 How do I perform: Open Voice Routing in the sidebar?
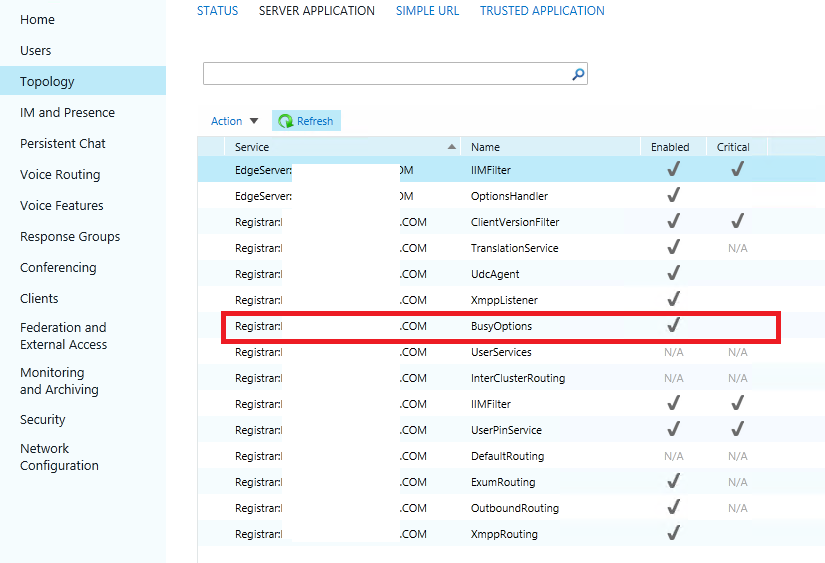tap(60, 174)
